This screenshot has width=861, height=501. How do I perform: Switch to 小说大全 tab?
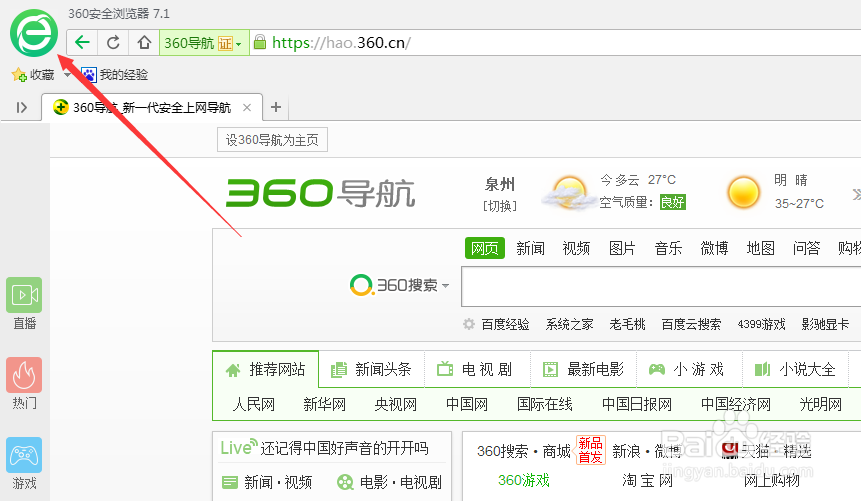pyautogui.click(x=795, y=369)
